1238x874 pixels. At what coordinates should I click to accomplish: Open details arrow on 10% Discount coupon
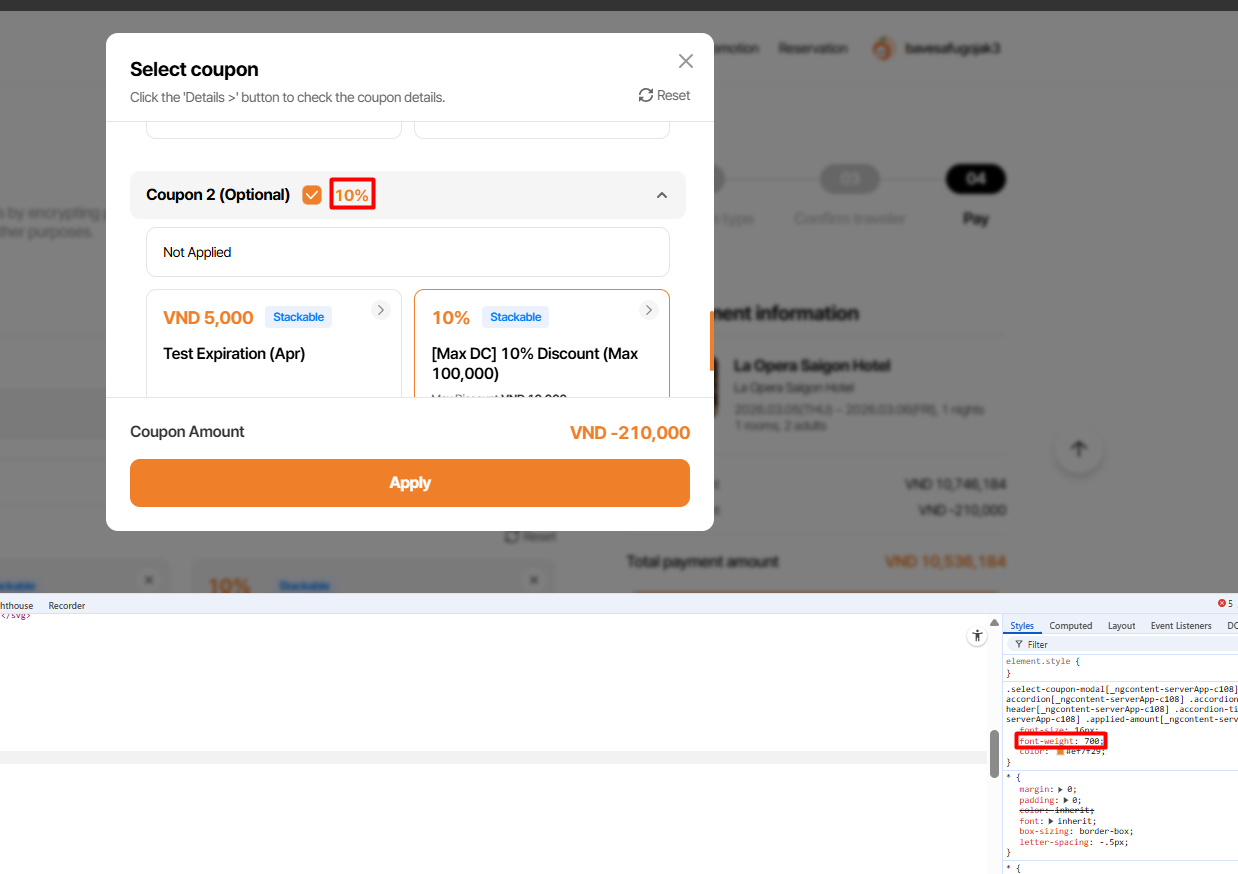tap(648, 310)
